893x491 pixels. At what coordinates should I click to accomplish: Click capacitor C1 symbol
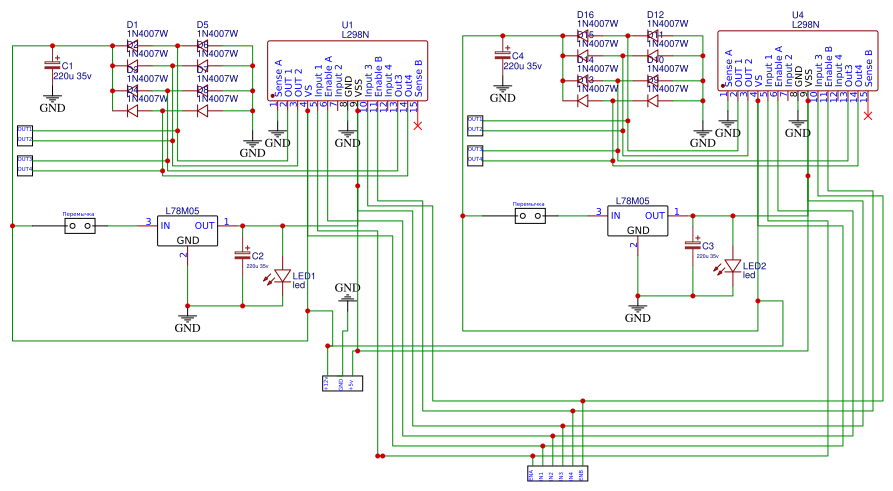pos(52,65)
